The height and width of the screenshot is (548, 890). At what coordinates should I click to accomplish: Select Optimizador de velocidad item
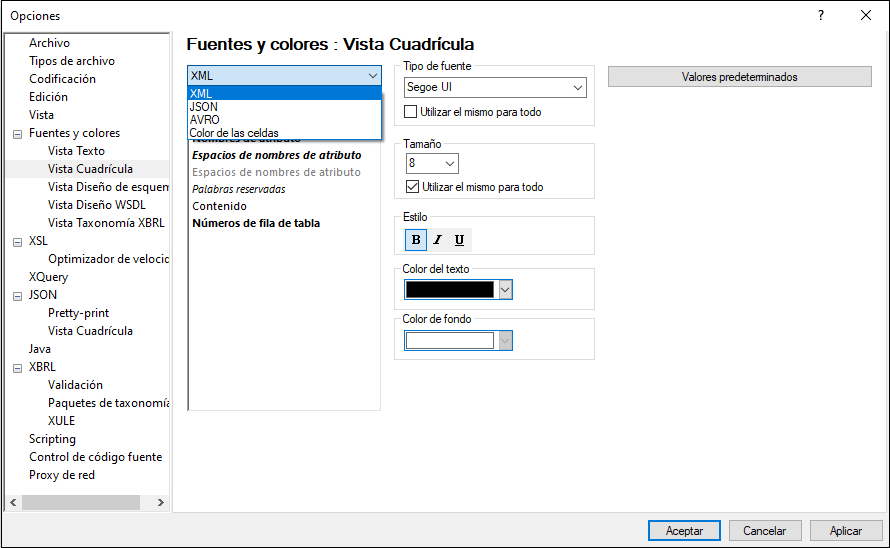(x=108, y=259)
